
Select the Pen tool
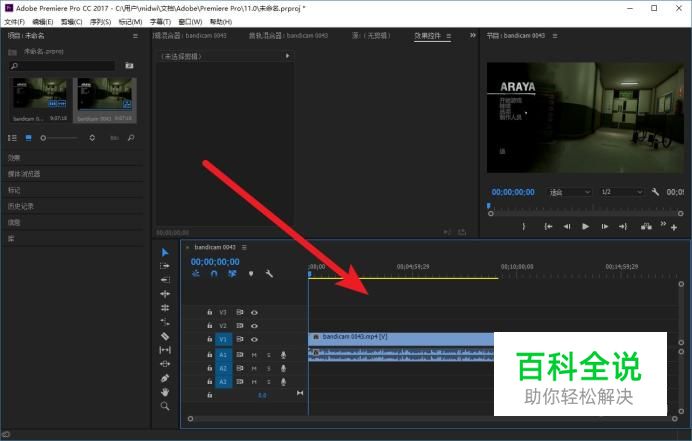pyautogui.click(x=165, y=378)
